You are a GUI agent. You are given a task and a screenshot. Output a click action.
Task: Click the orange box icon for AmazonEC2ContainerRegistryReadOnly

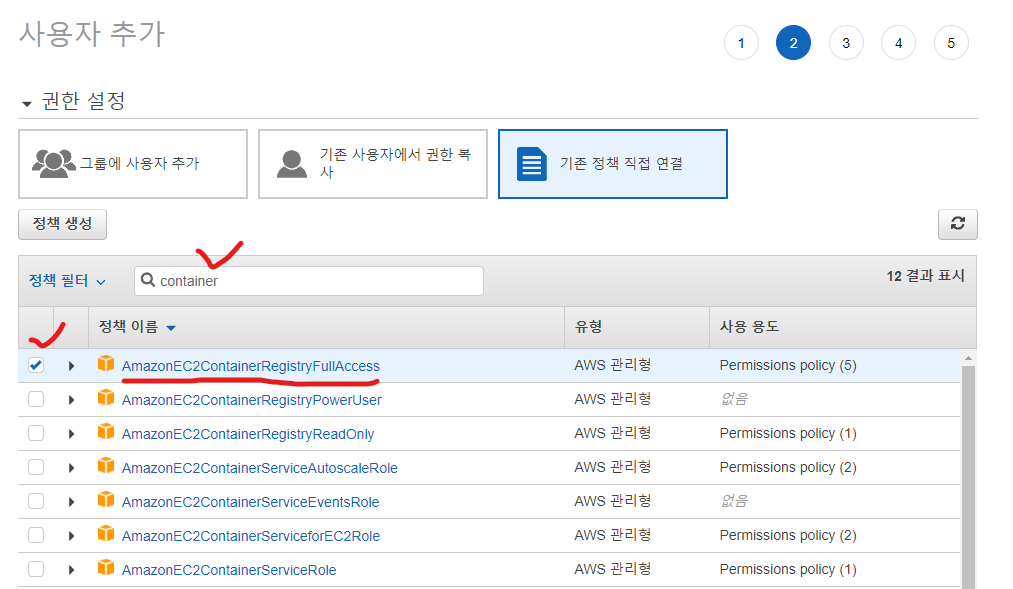[106, 431]
